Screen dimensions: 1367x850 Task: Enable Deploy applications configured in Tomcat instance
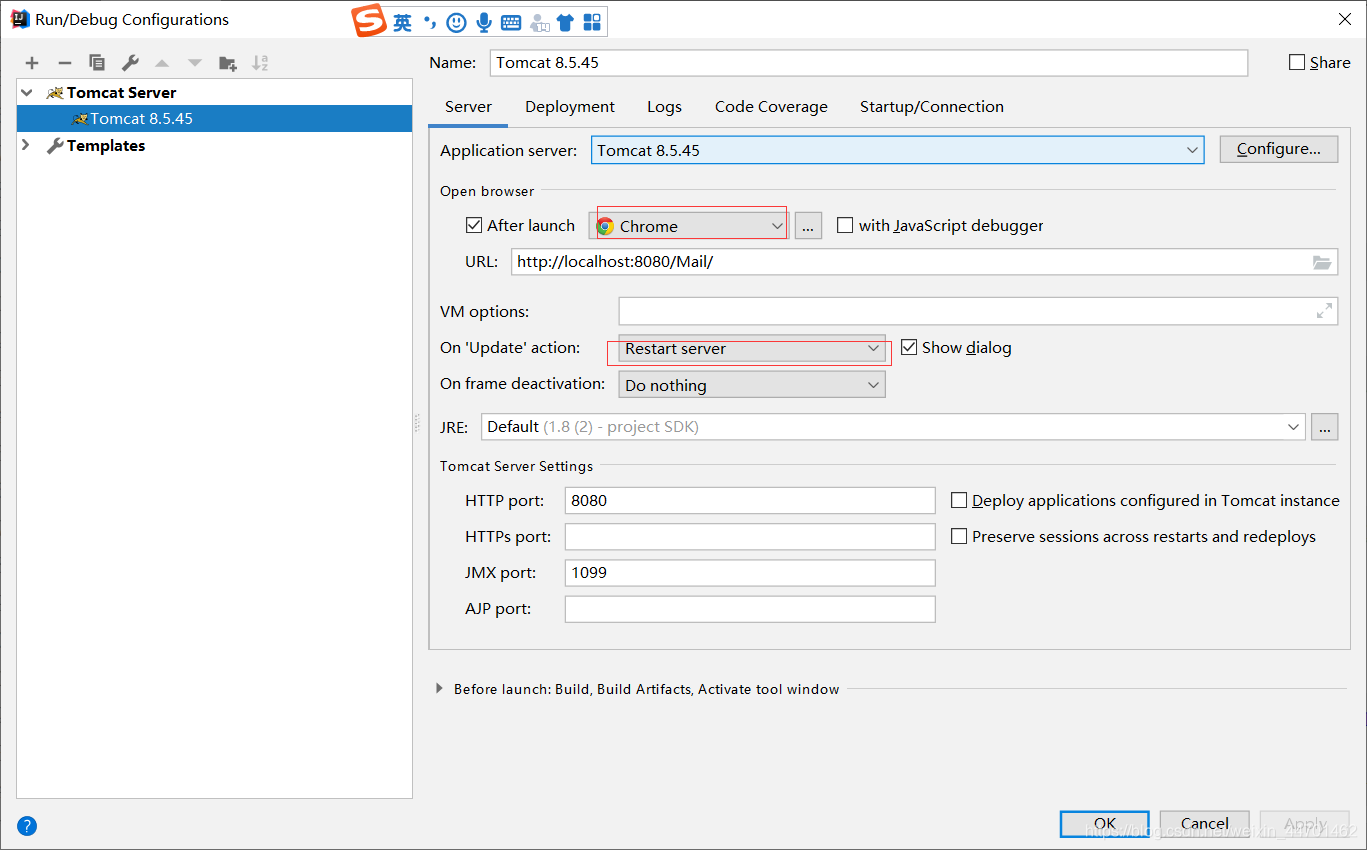pyautogui.click(x=959, y=500)
